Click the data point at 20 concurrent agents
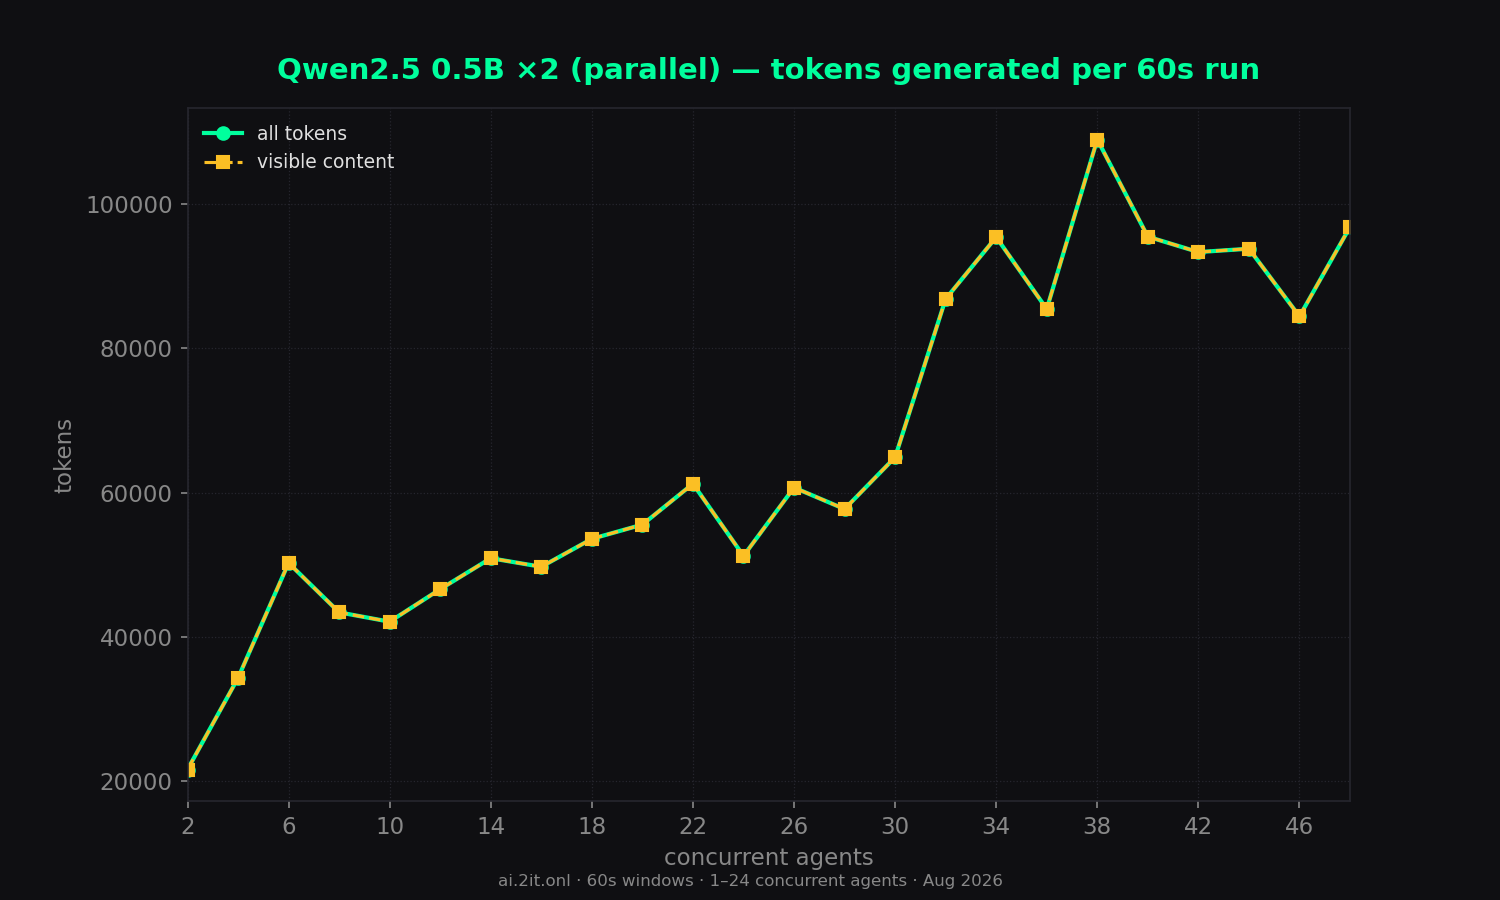This screenshot has height=900, width=1500. (642, 525)
